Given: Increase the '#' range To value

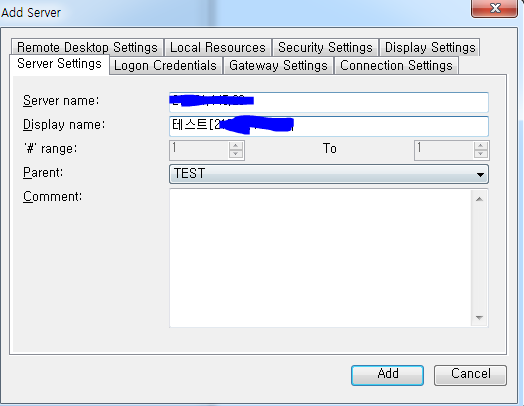Looking at the screenshot, I should tap(481, 146).
